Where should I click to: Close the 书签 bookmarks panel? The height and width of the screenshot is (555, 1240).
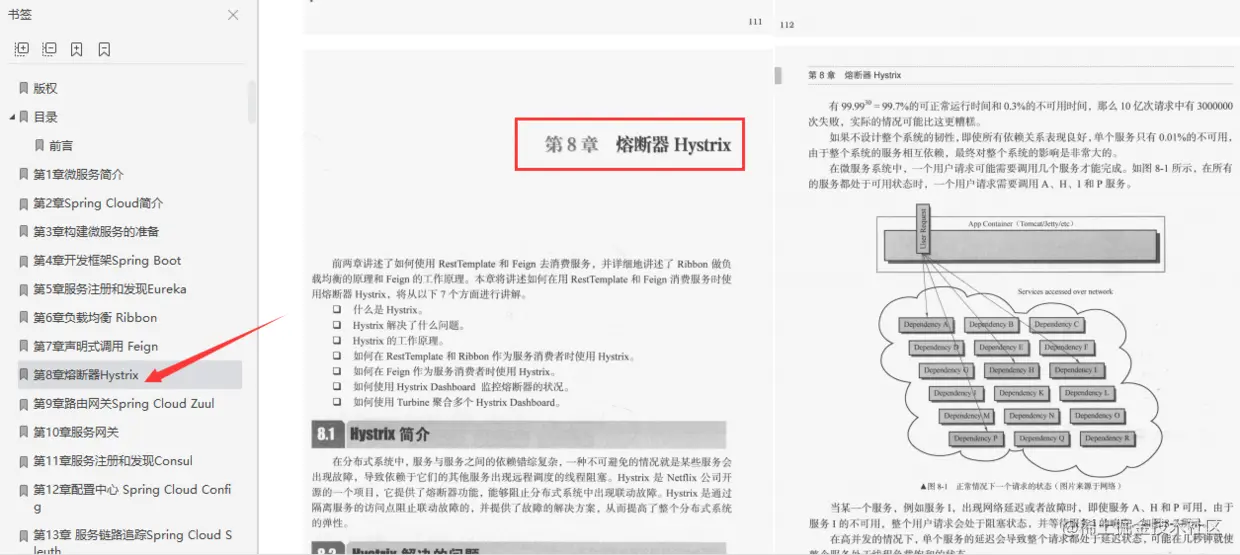click(x=233, y=15)
